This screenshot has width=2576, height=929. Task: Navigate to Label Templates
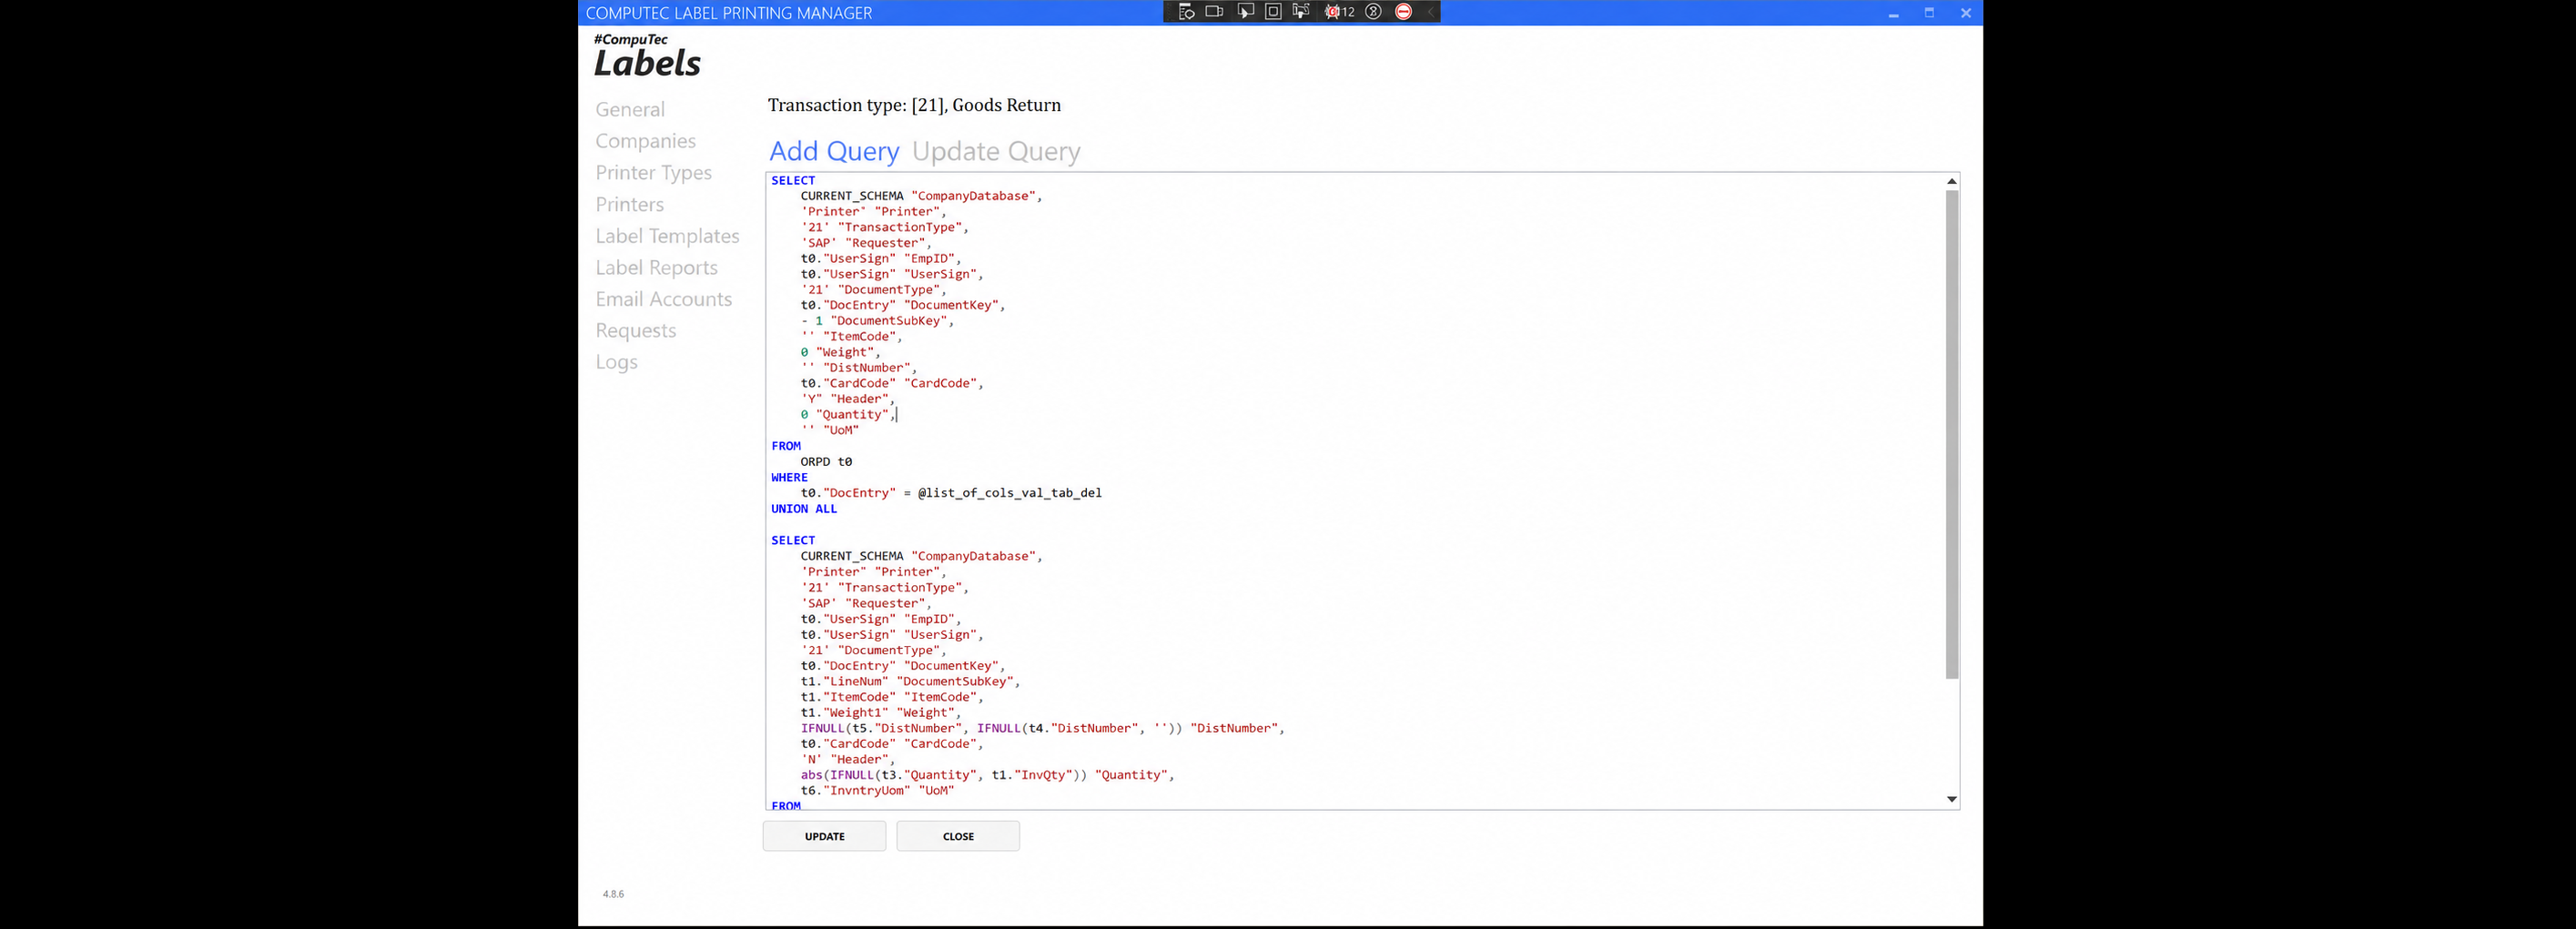pyautogui.click(x=668, y=236)
